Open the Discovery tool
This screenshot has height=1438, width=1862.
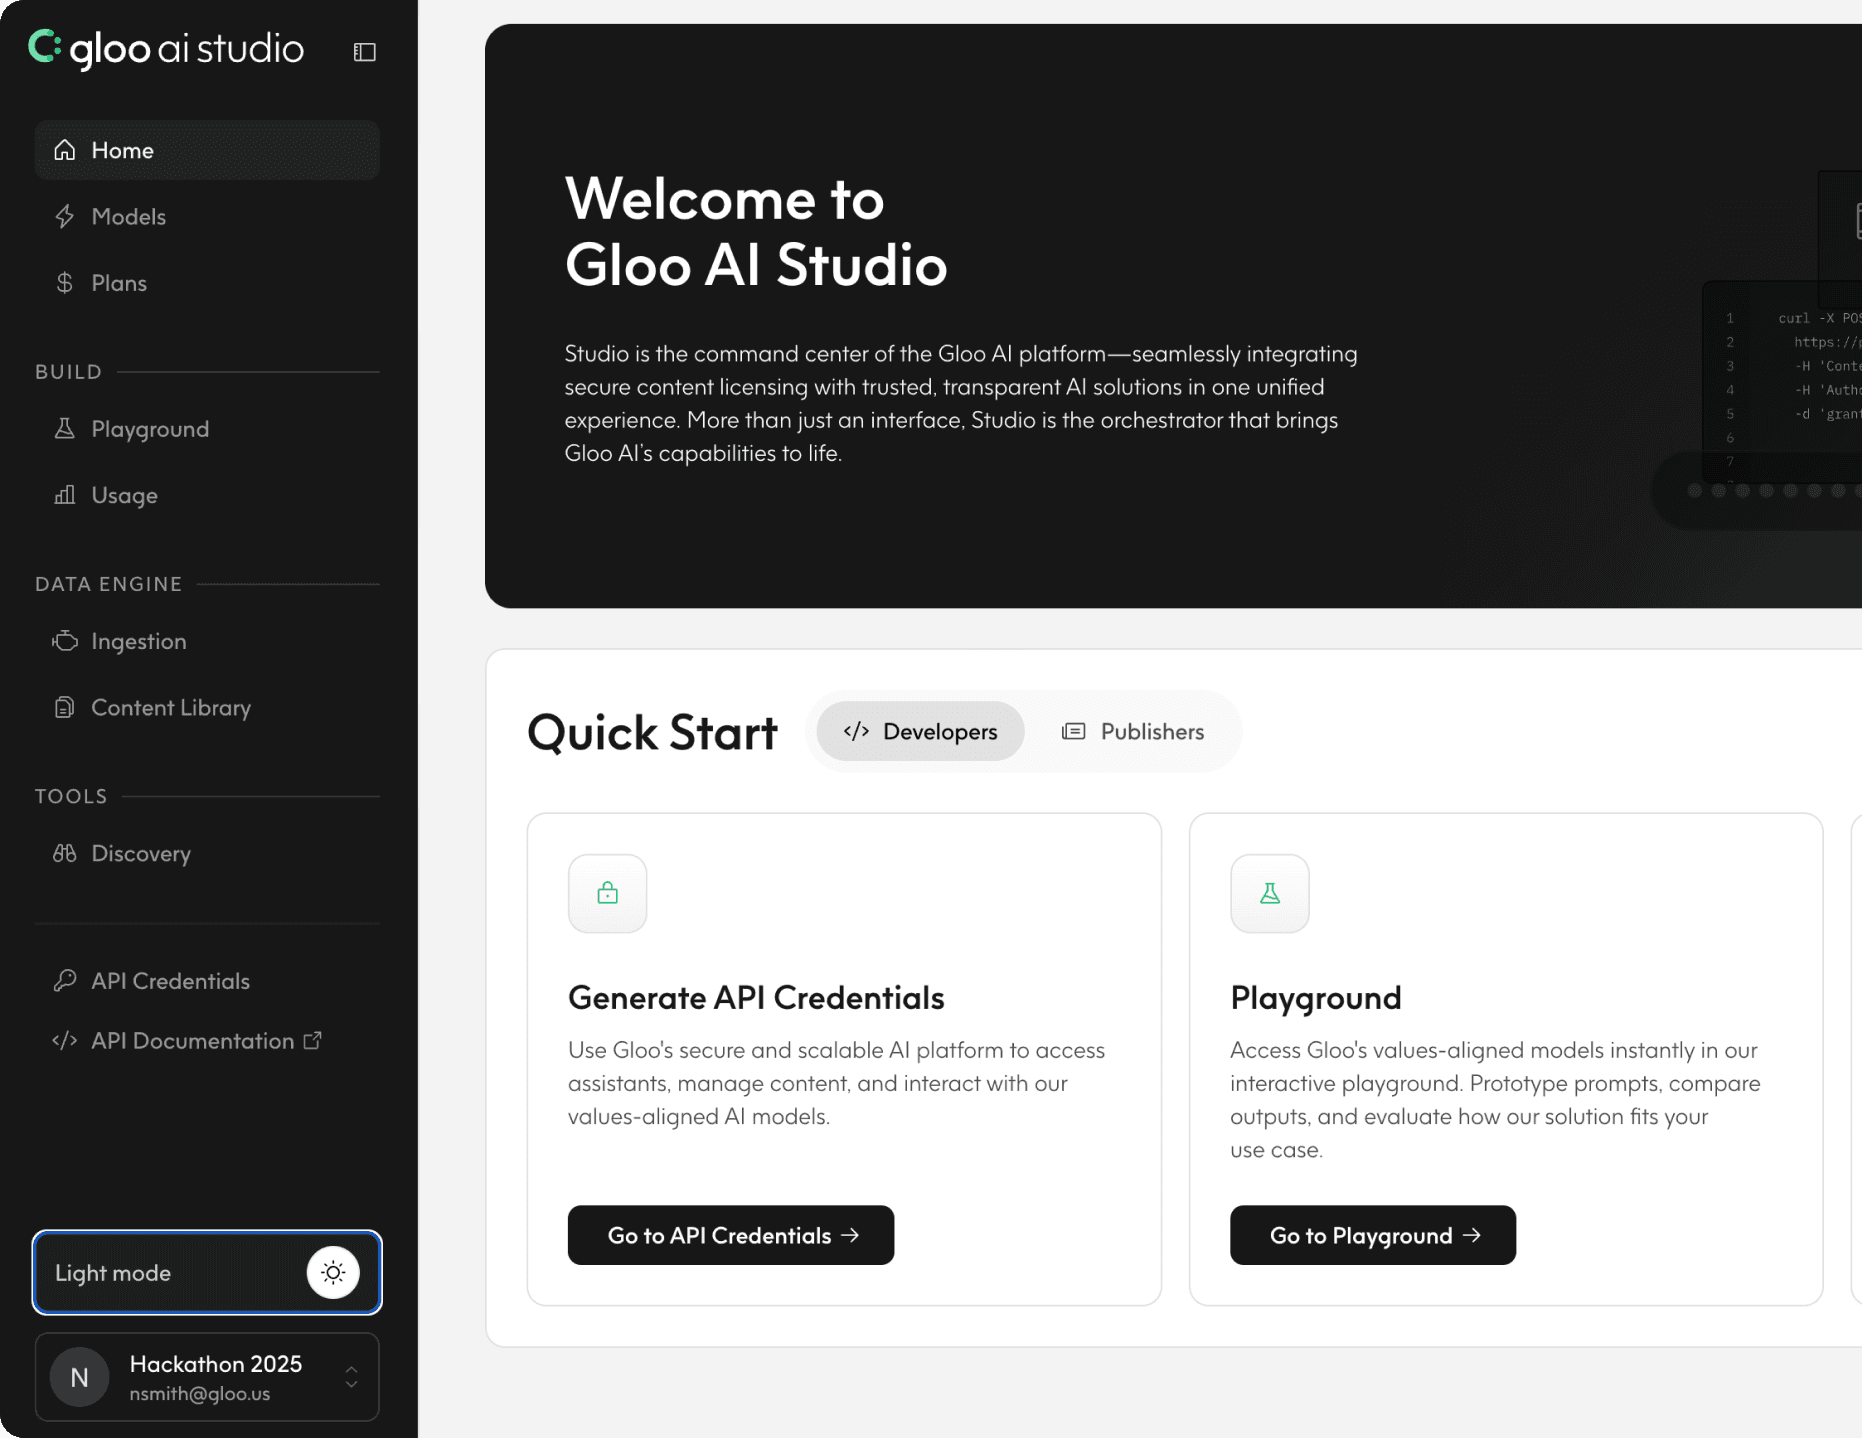[x=207, y=854]
